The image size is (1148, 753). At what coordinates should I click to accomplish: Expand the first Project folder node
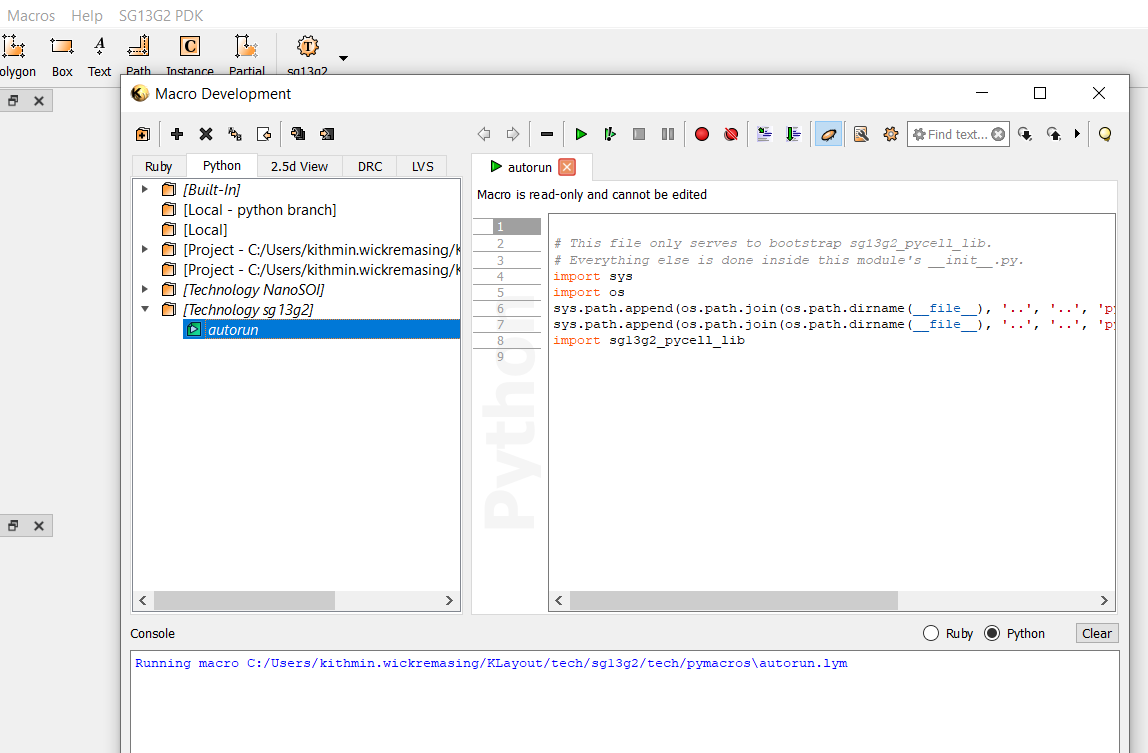coord(145,250)
